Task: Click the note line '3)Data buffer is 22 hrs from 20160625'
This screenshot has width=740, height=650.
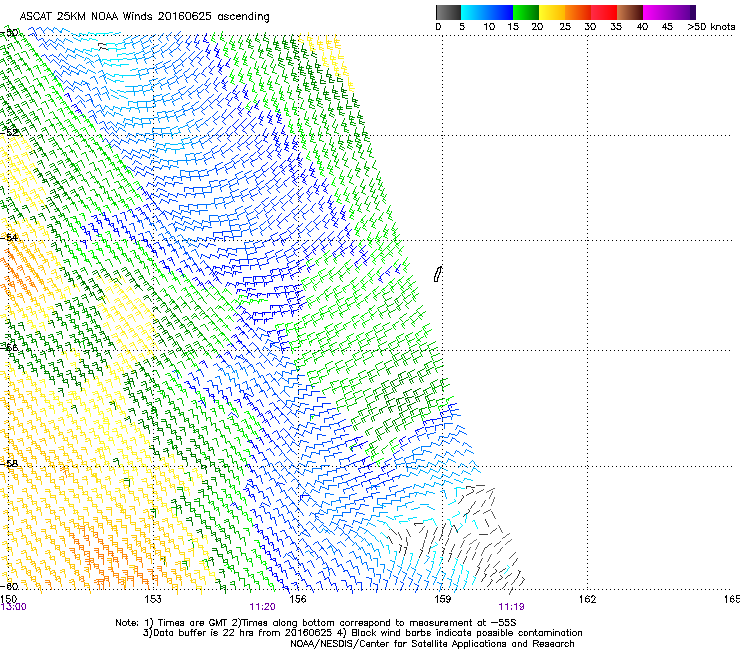Action: pyautogui.click(x=362, y=633)
